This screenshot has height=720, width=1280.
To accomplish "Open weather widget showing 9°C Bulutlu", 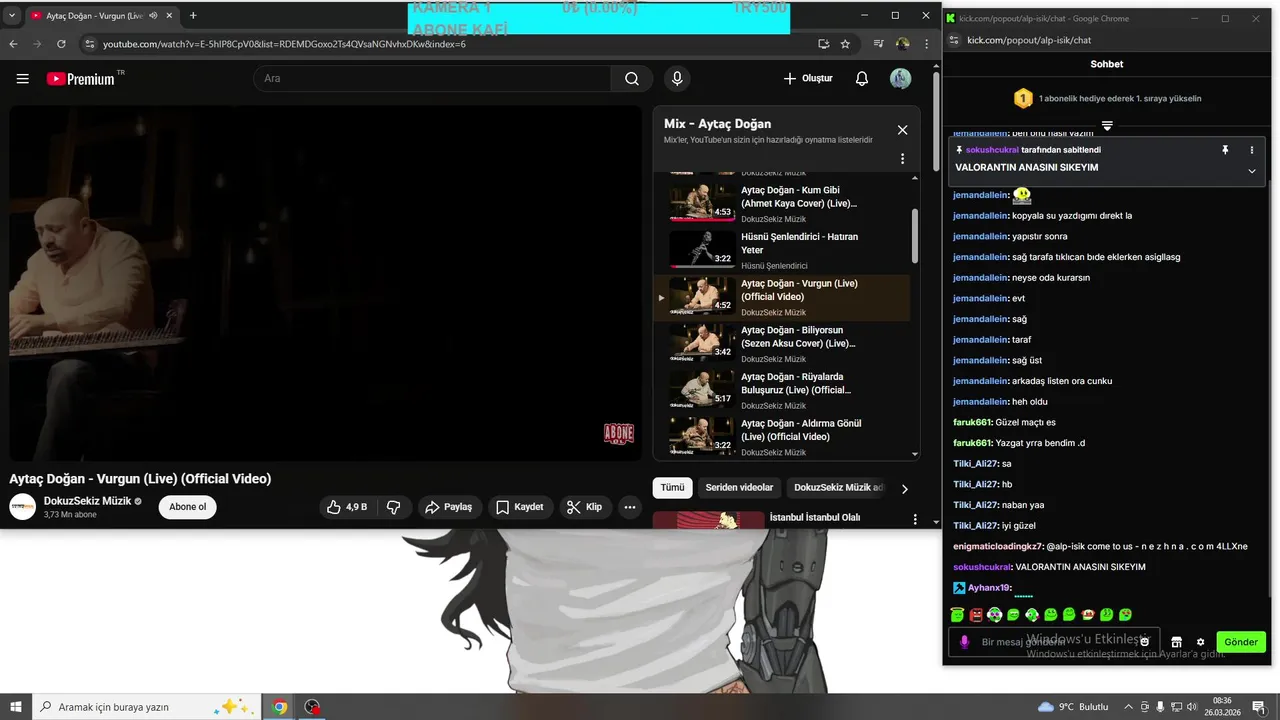I will pyautogui.click(x=1073, y=707).
